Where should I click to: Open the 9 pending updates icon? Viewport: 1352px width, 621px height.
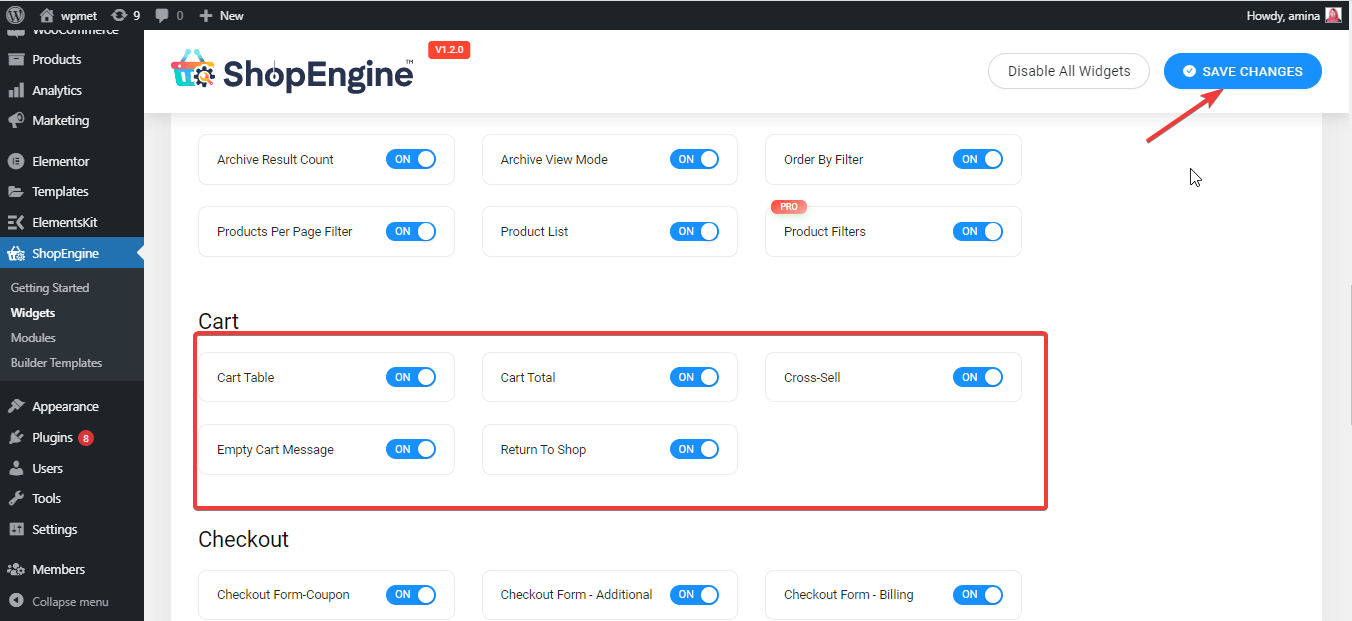coord(119,15)
